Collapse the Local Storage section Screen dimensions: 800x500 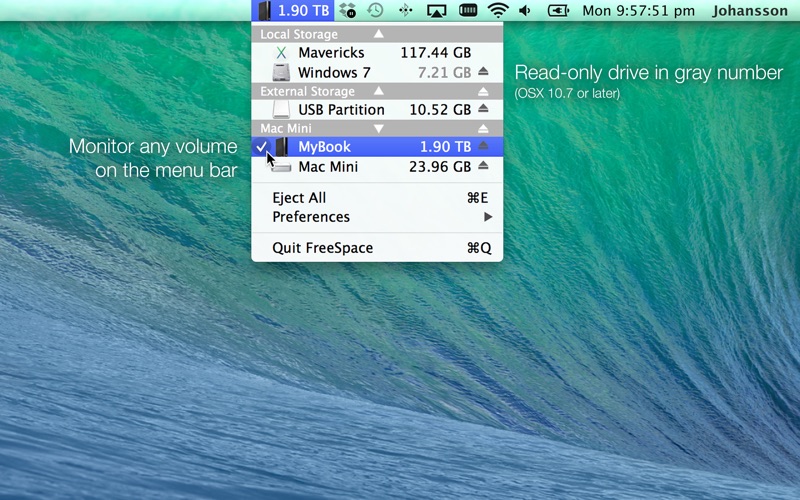coord(379,34)
